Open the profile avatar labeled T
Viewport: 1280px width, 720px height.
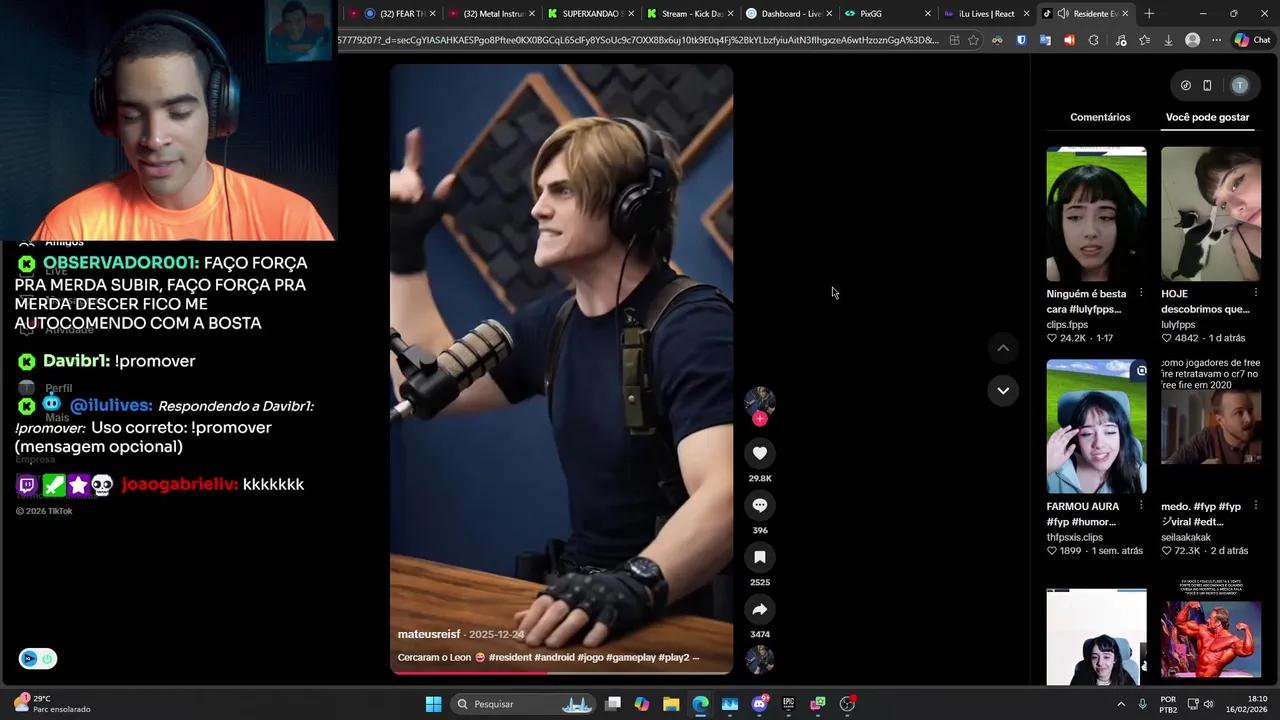[1240, 86]
